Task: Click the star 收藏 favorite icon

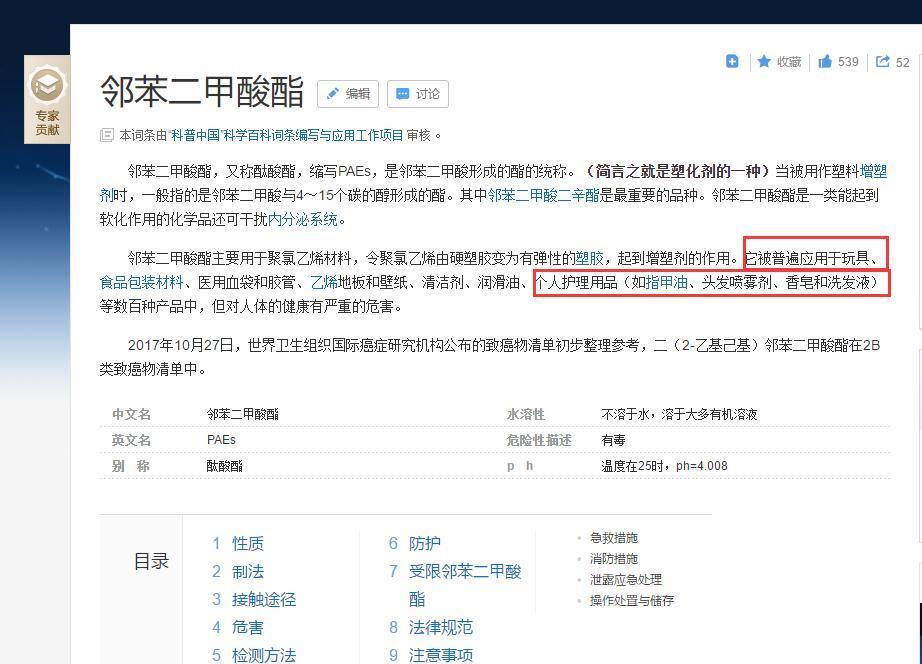Action: click(x=765, y=62)
